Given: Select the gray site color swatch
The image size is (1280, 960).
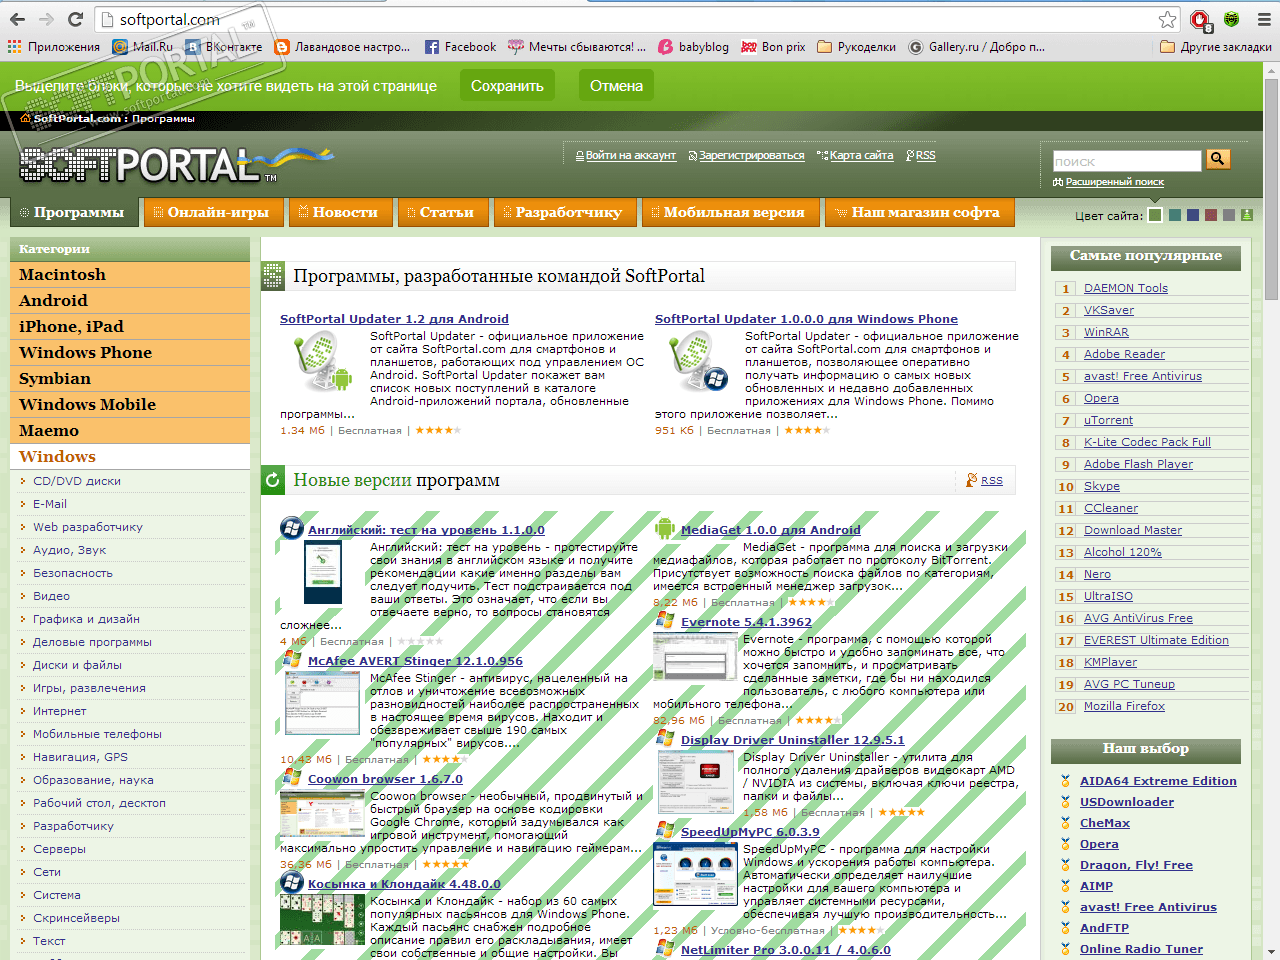Looking at the screenshot, I should [1229, 215].
